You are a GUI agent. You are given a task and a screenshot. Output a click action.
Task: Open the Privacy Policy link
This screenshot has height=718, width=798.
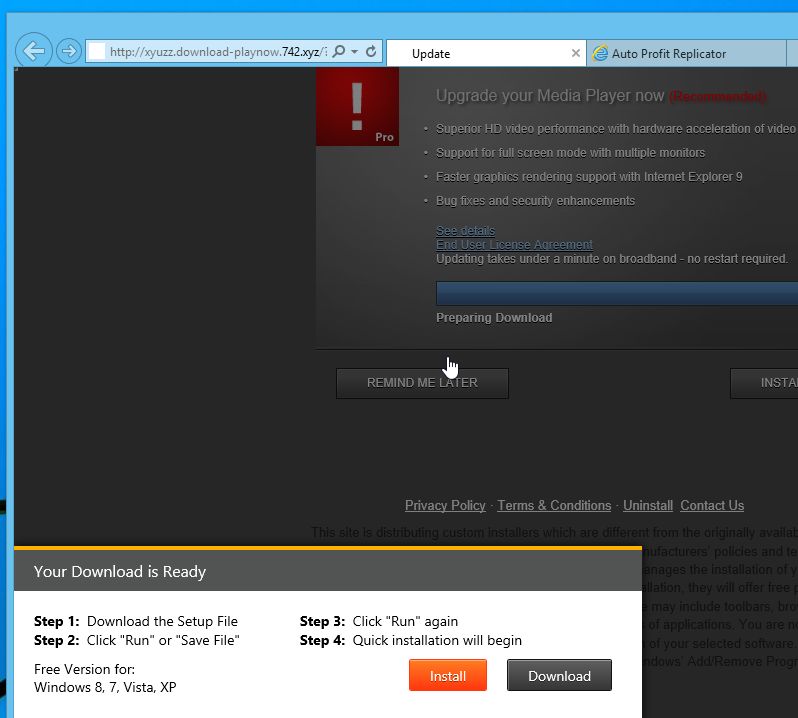point(445,505)
